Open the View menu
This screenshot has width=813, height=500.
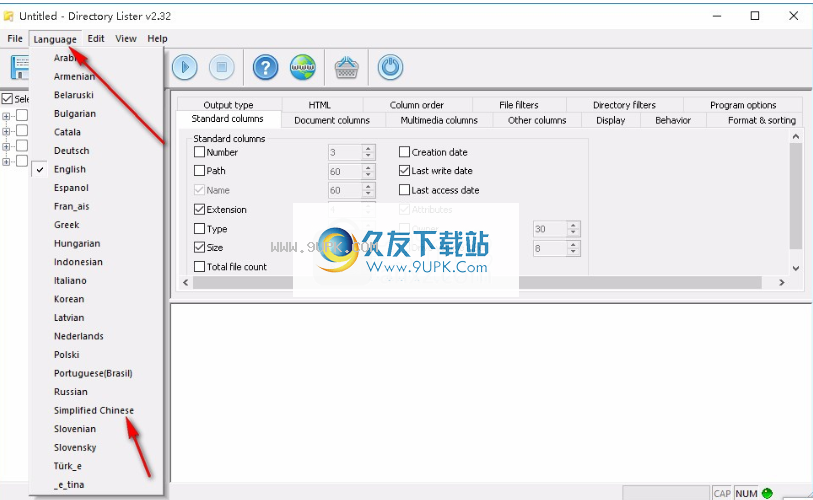[126, 38]
